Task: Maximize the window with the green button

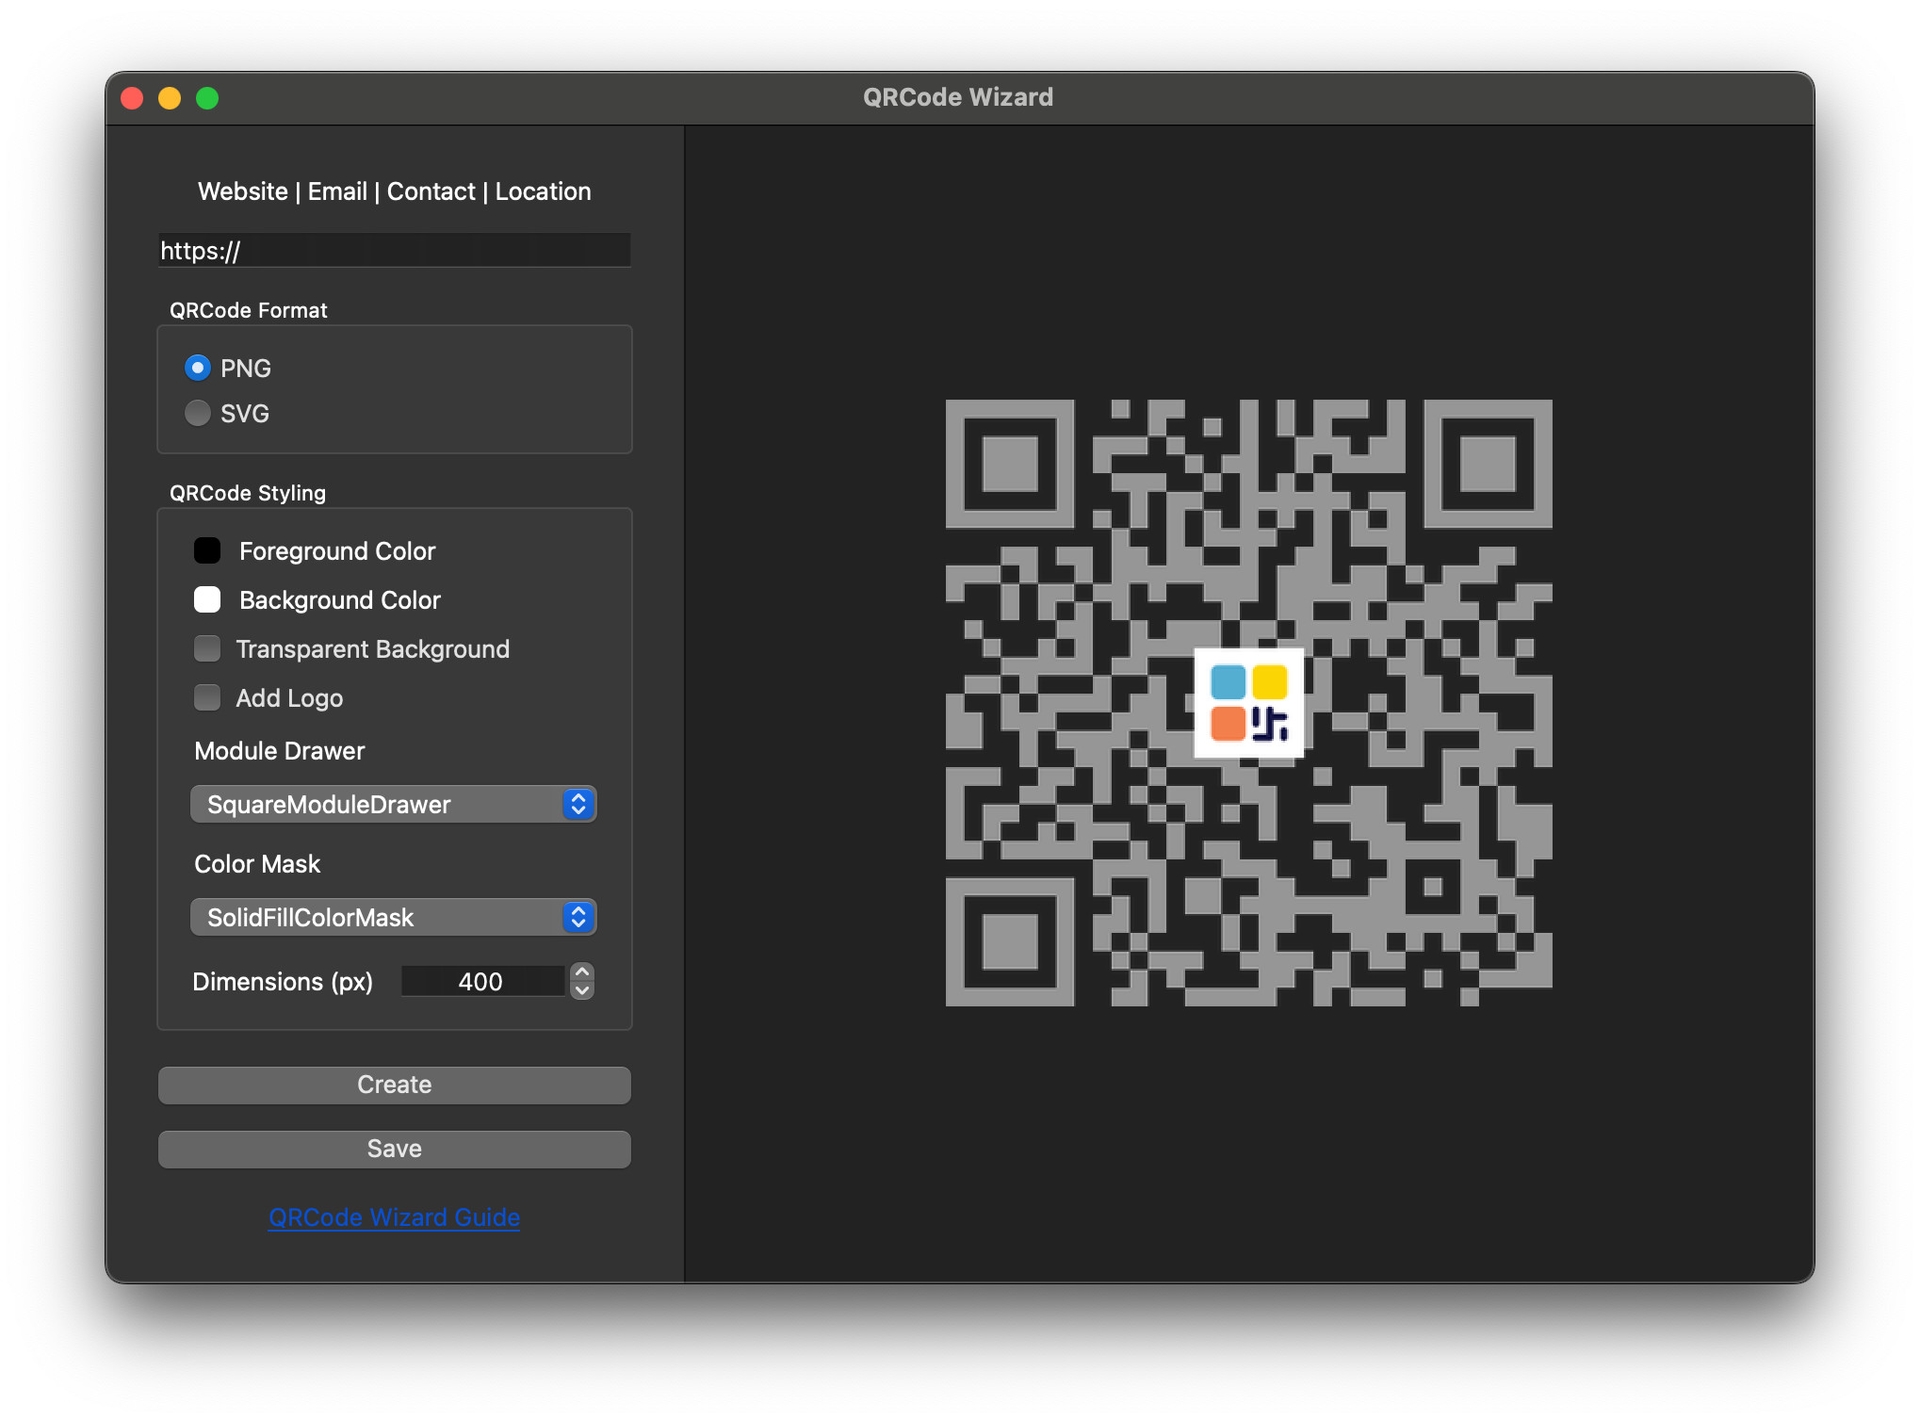Action: click(x=208, y=98)
